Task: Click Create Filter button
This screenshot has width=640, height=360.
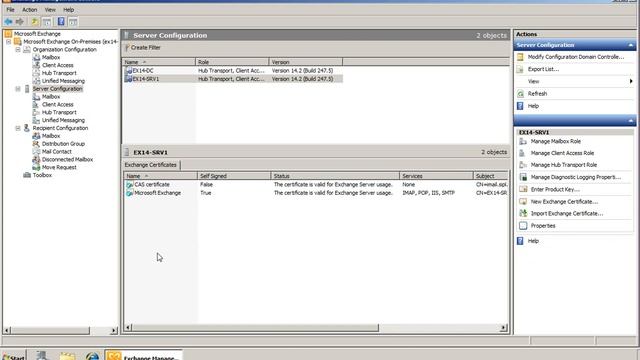Action: pyautogui.click(x=143, y=48)
